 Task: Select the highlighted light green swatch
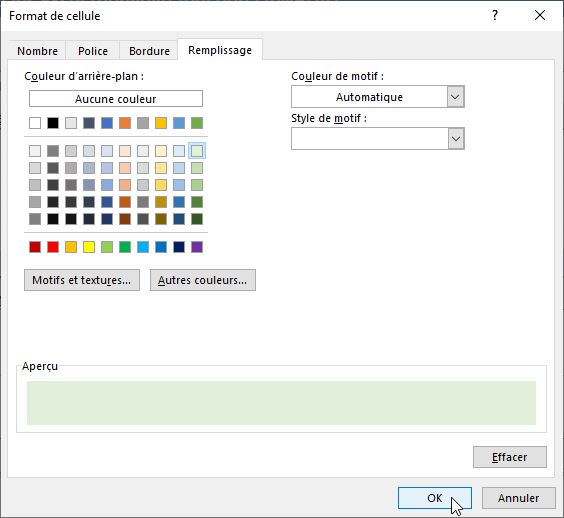pyautogui.click(x=197, y=151)
